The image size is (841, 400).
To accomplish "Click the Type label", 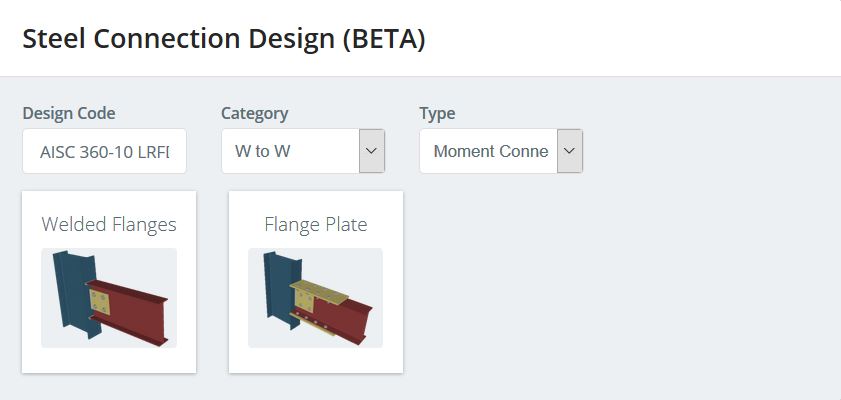I will click(x=437, y=113).
